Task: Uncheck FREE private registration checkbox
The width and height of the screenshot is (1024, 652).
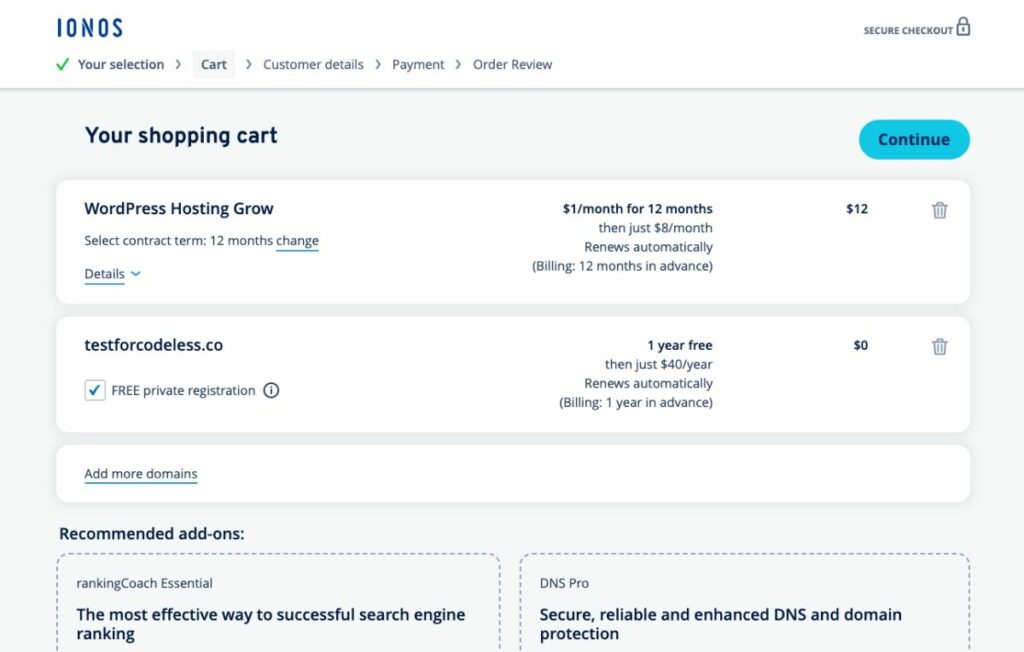Action: 95,391
